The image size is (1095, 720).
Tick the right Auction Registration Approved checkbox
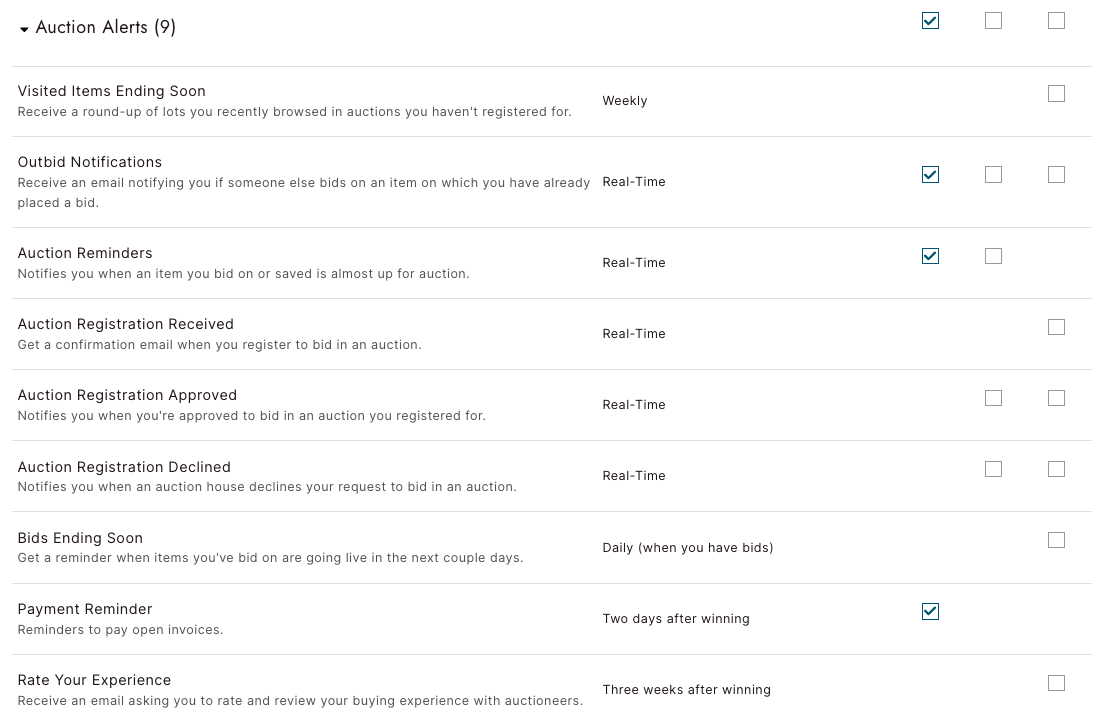click(x=1056, y=398)
